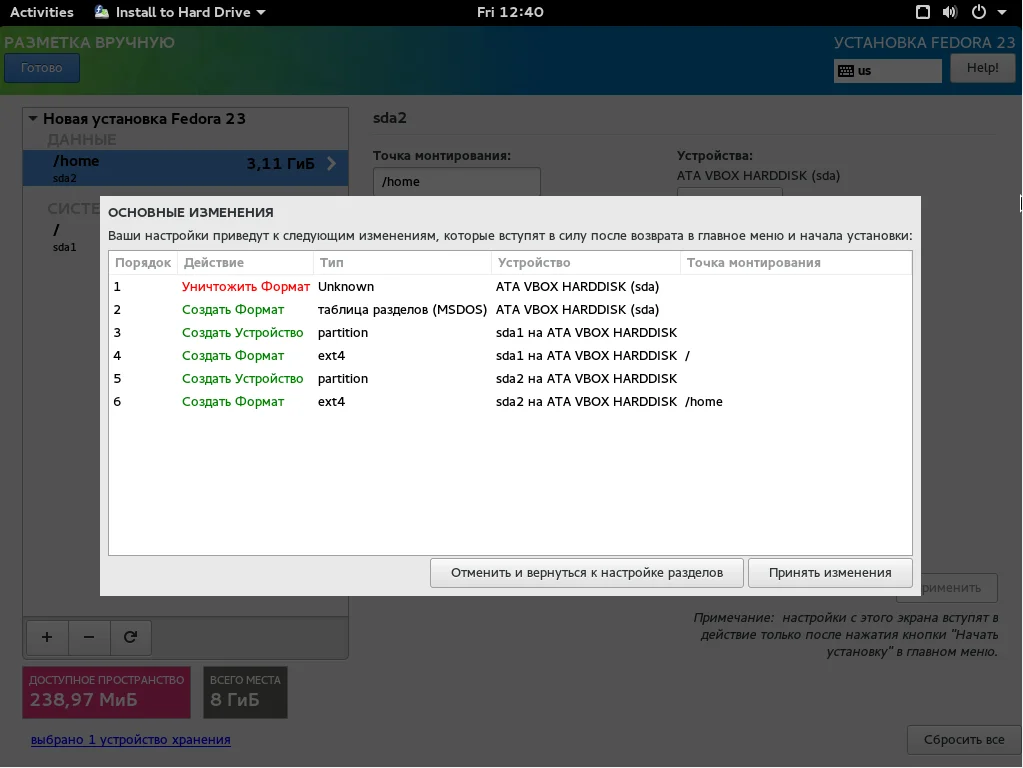Click the chevron on the /home partition row
The image size is (1023, 768).
pos(331,163)
